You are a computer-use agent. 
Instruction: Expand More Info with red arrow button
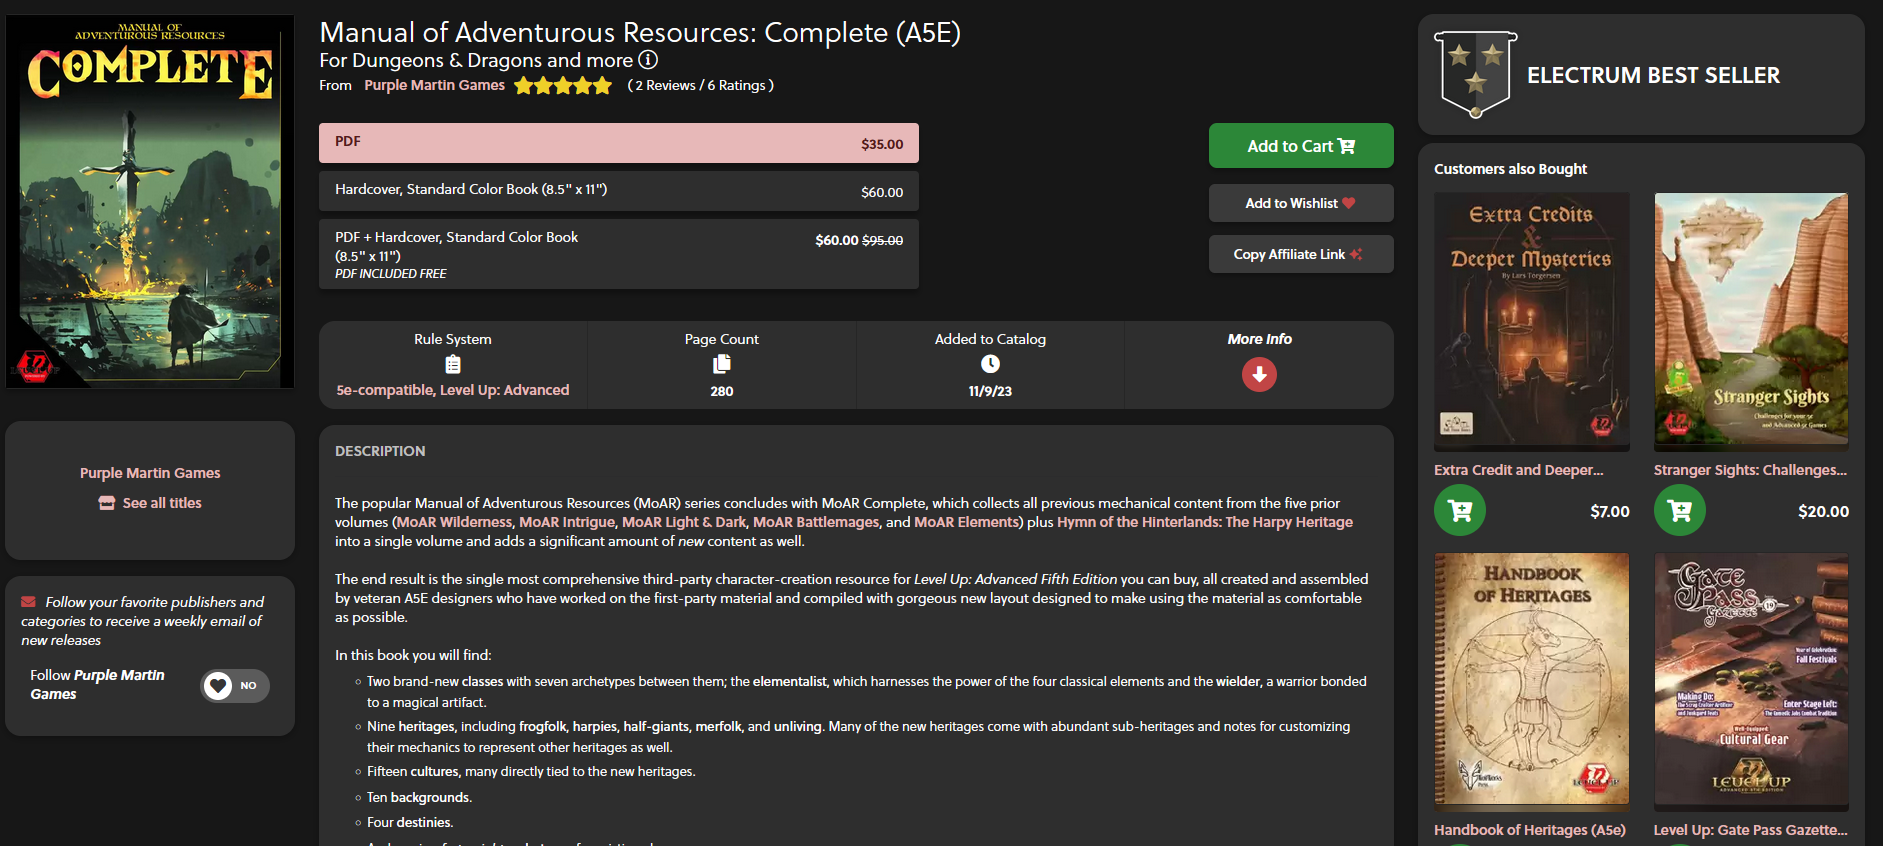1259,375
